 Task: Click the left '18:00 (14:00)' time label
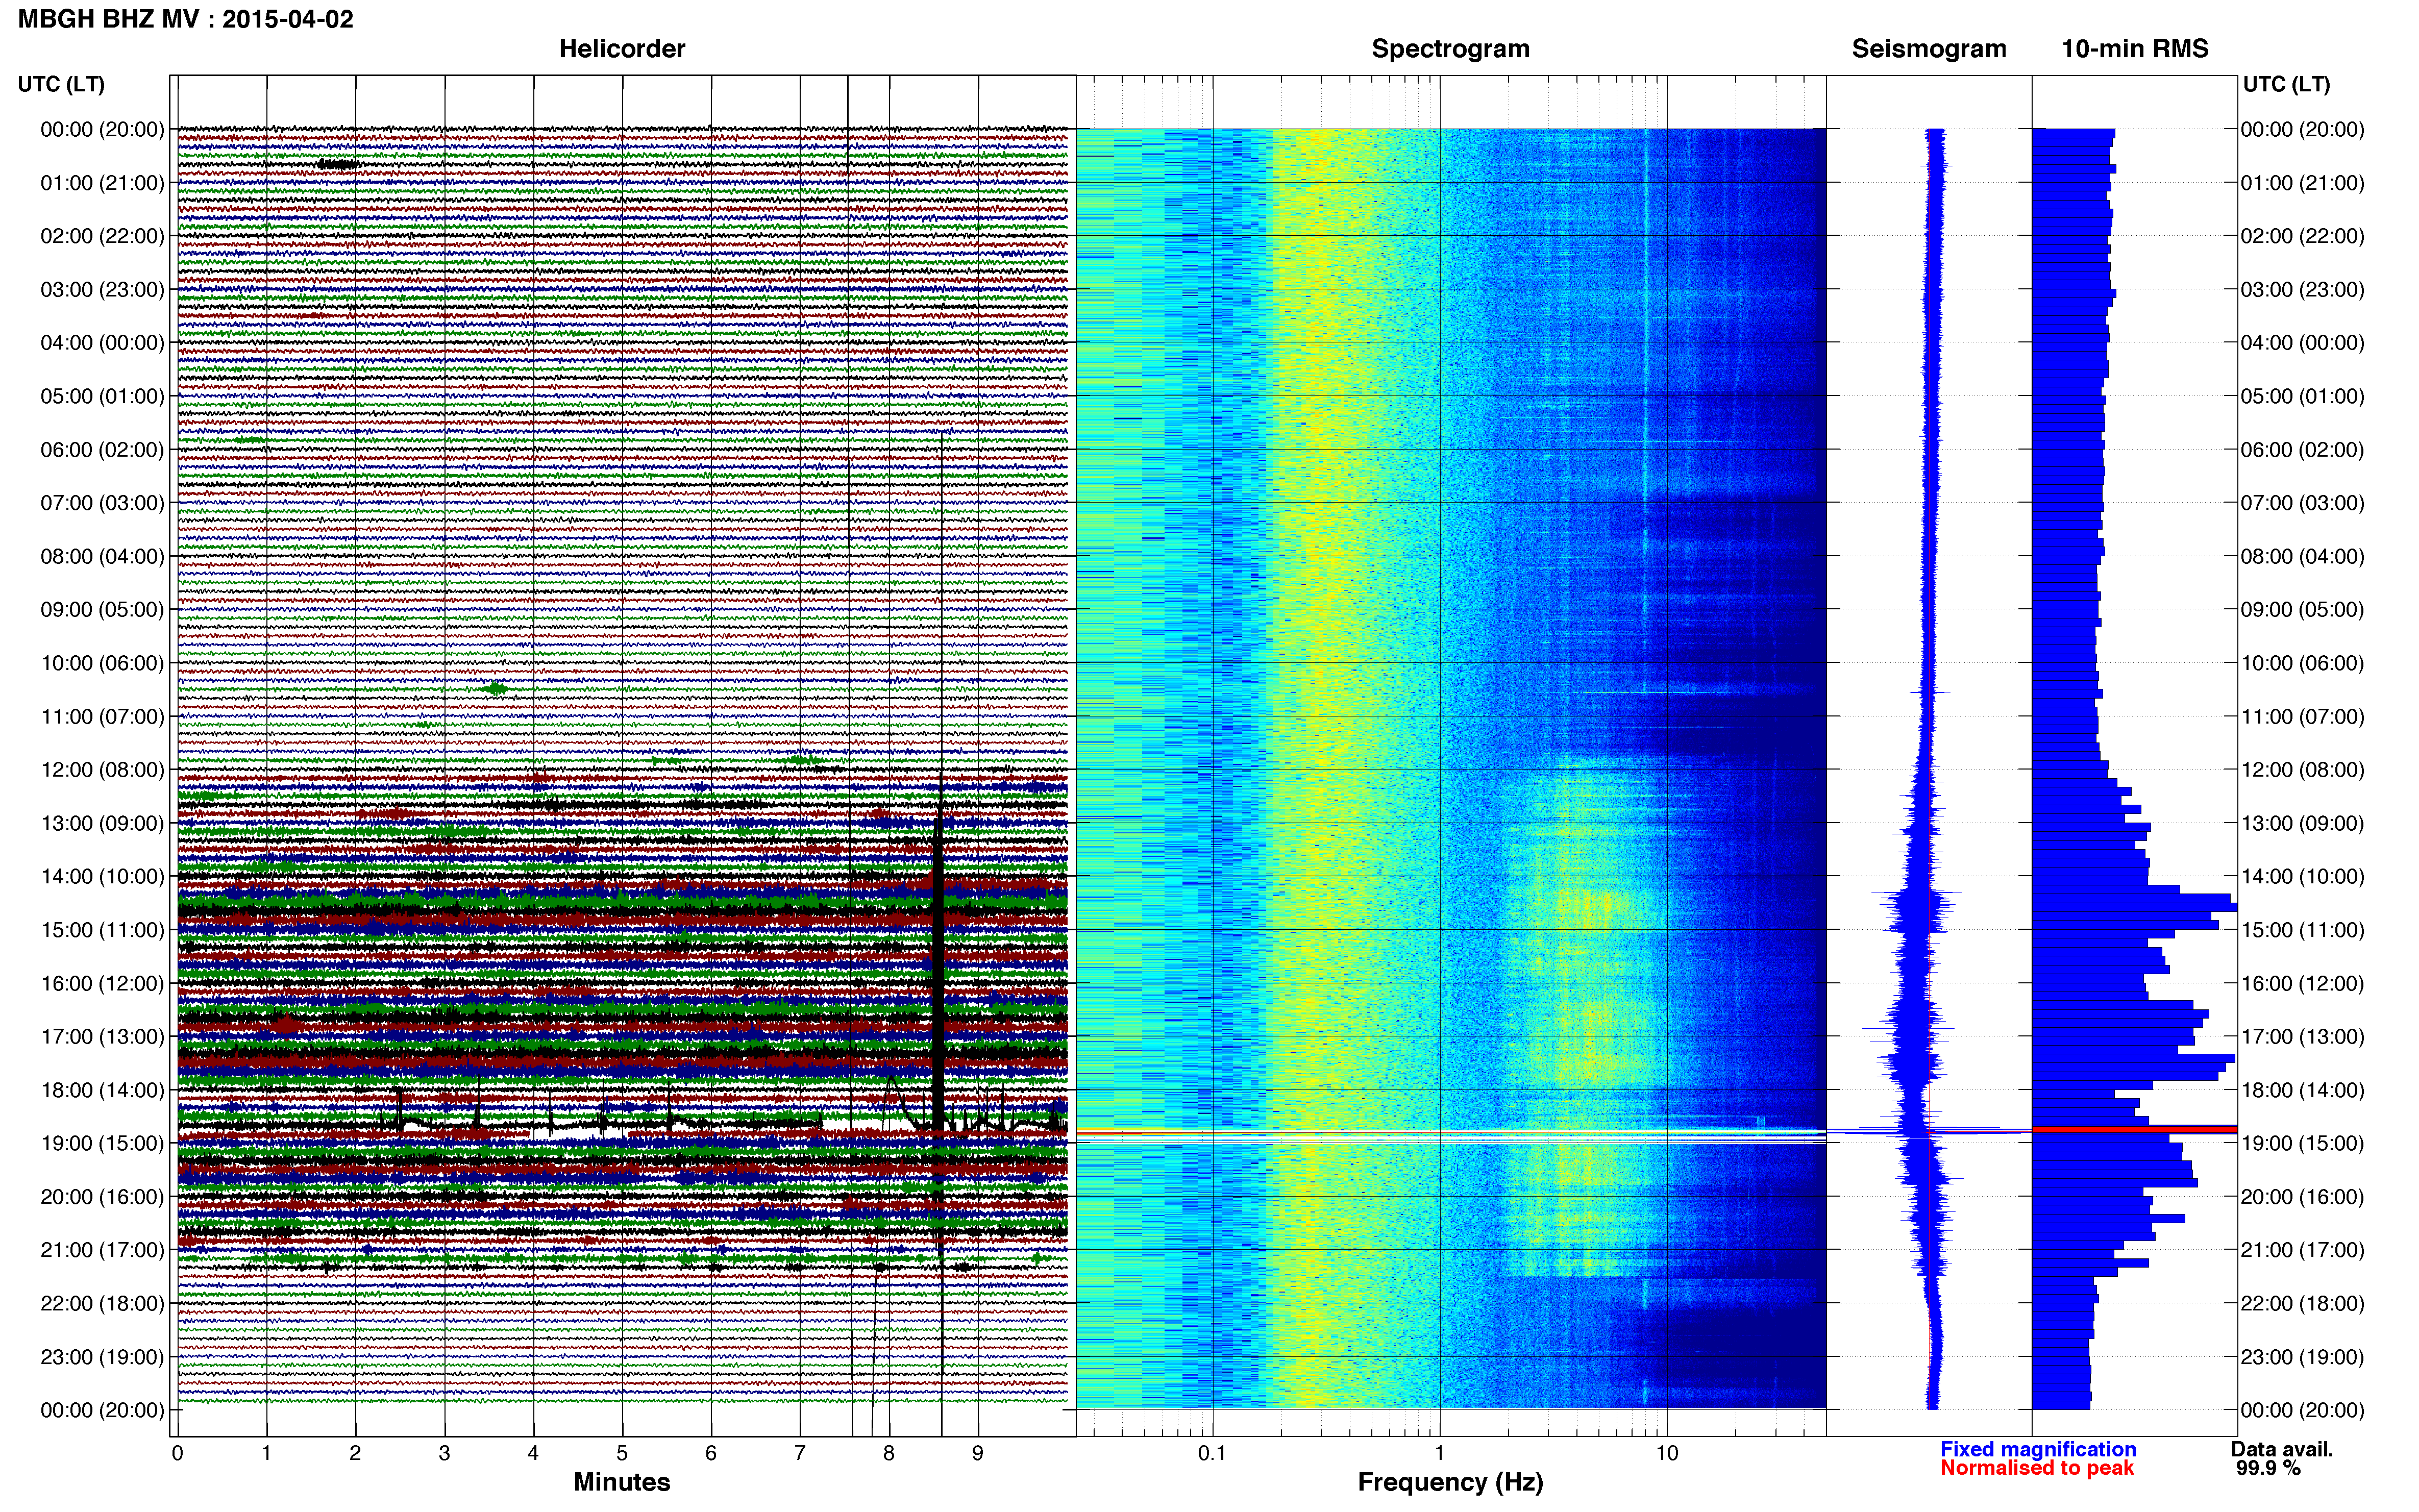point(102,1090)
